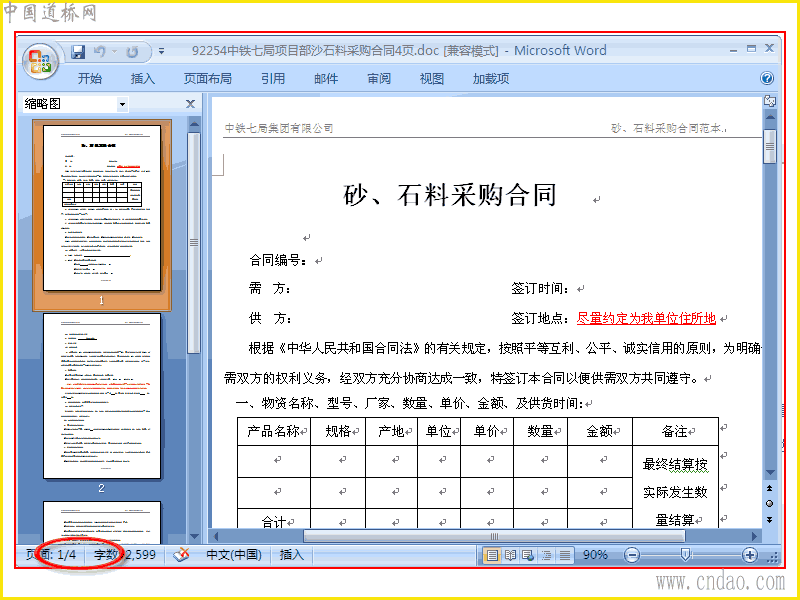Open the undo history dropdown arrow
The width and height of the screenshot is (800, 600).
click(114, 52)
